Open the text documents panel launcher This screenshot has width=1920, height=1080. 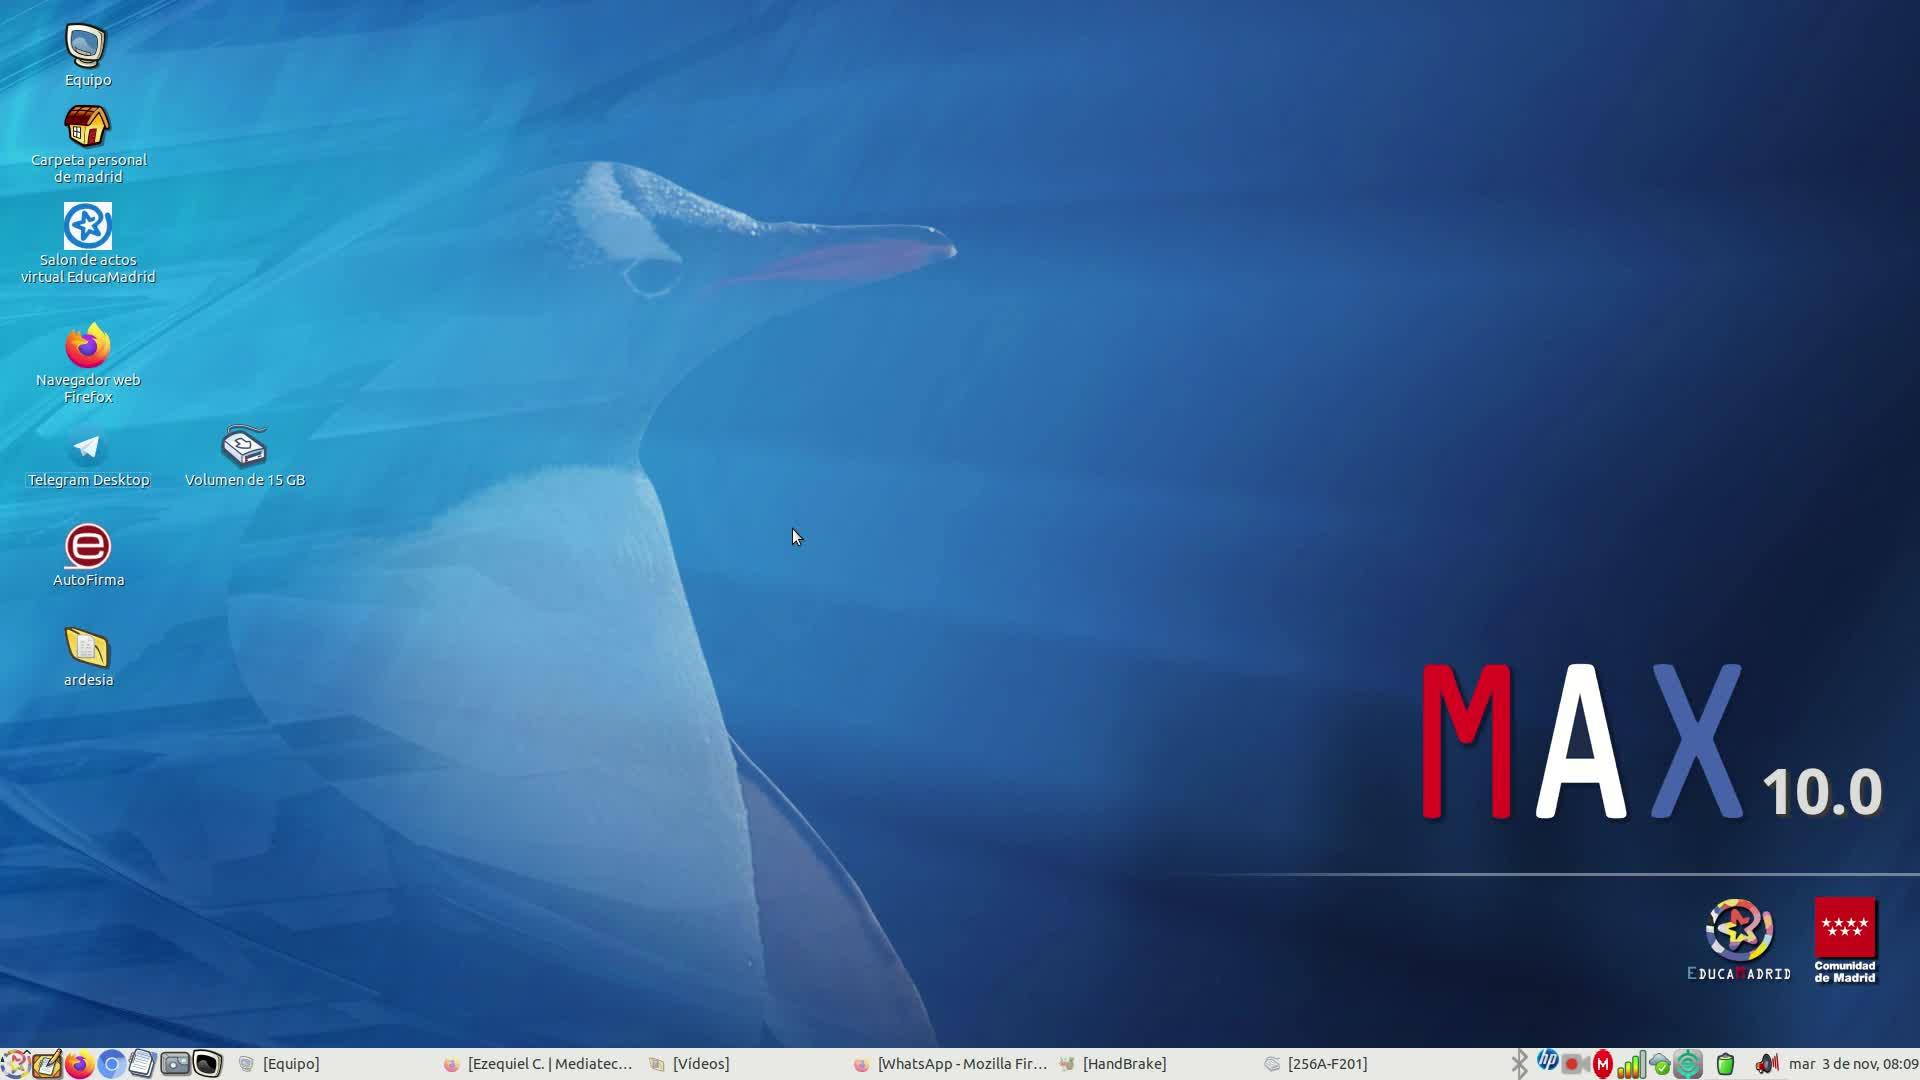click(x=143, y=1064)
